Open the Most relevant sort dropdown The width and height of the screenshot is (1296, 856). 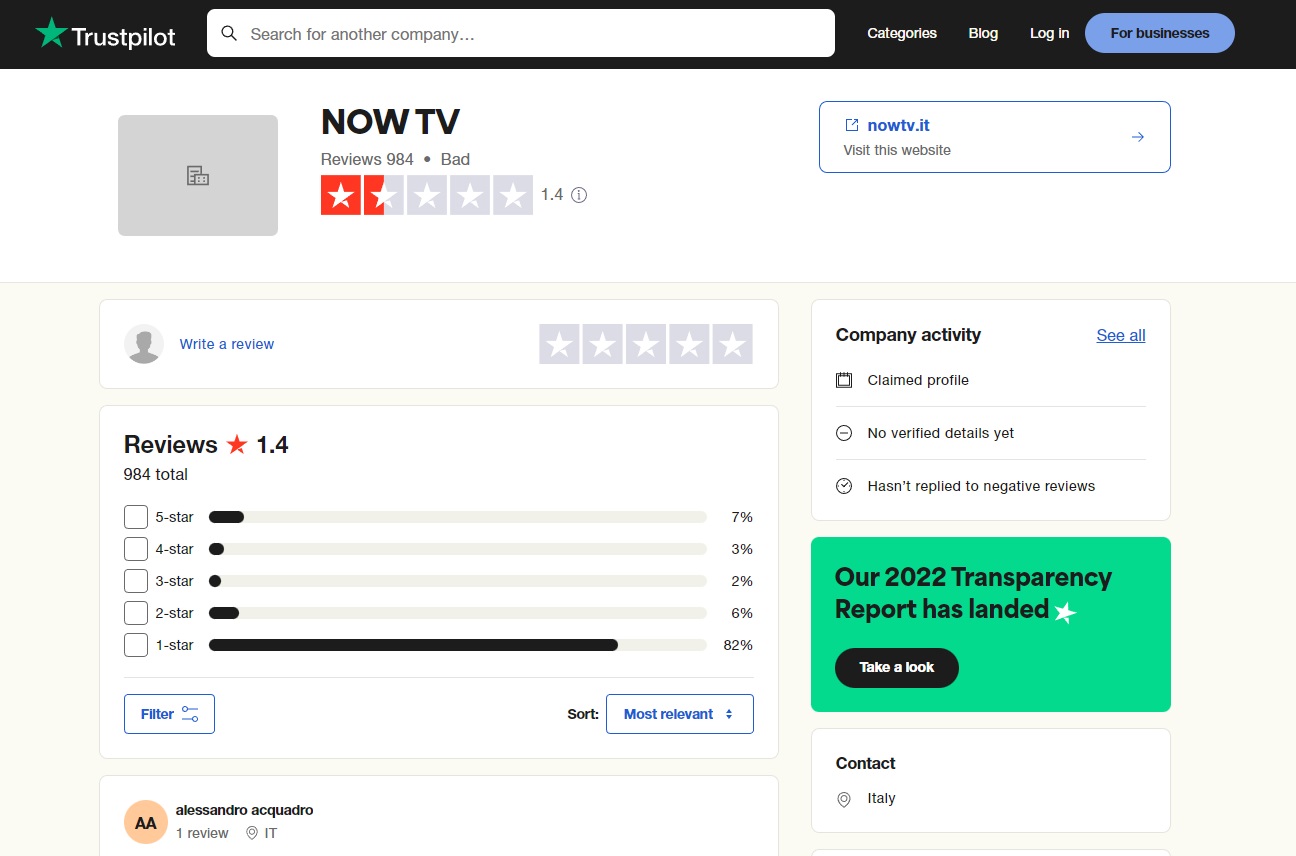pyautogui.click(x=679, y=713)
